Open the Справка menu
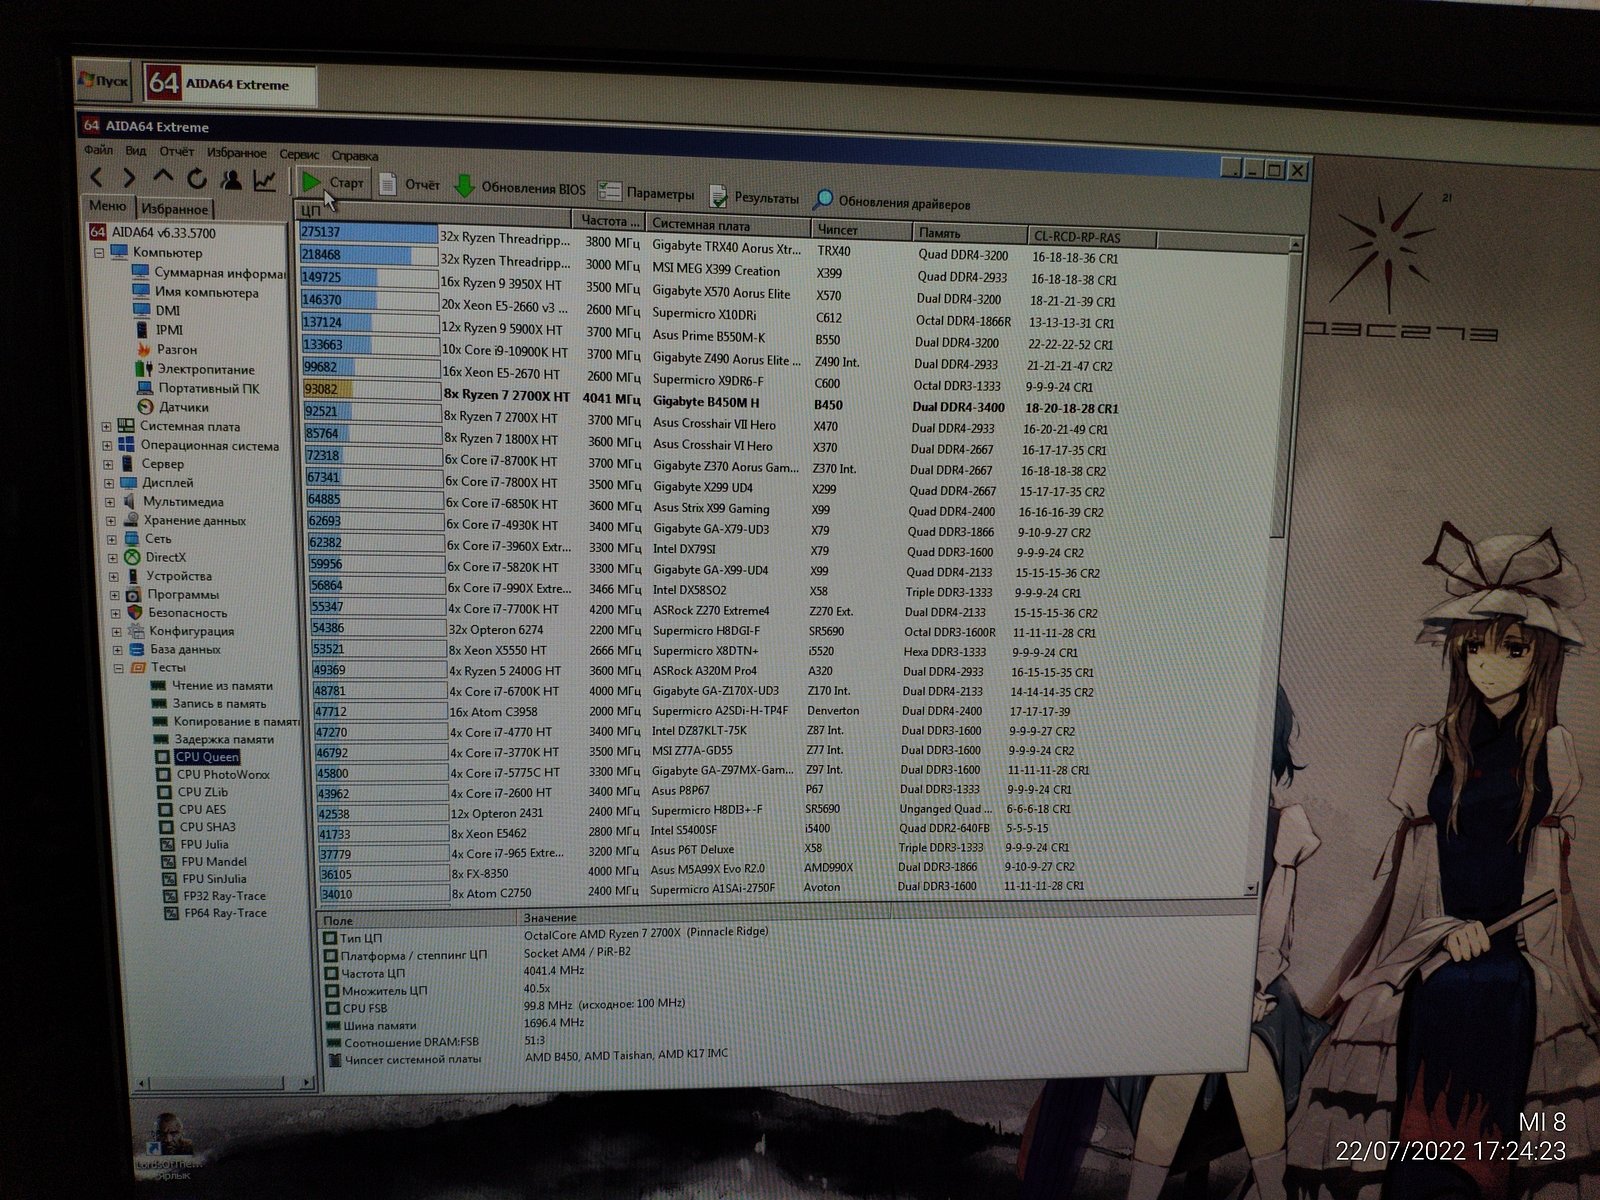This screenshot has width=1600, height=1200. pyautogui.click(x=354, y=156)
